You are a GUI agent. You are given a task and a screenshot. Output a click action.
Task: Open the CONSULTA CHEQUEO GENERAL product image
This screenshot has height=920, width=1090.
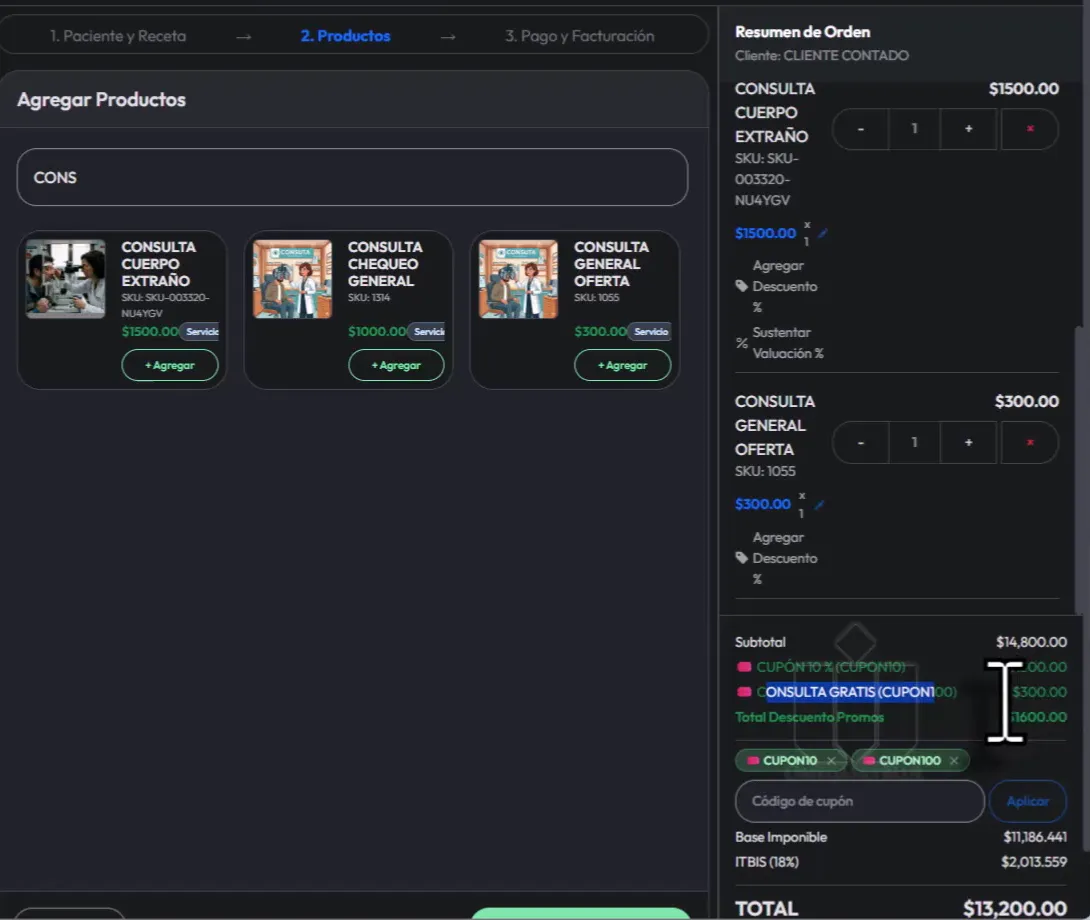coord(293,279)
